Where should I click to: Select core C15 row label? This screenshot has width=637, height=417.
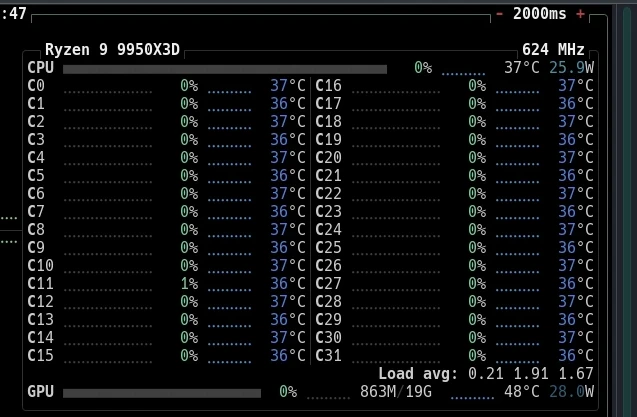click(40, 356)
